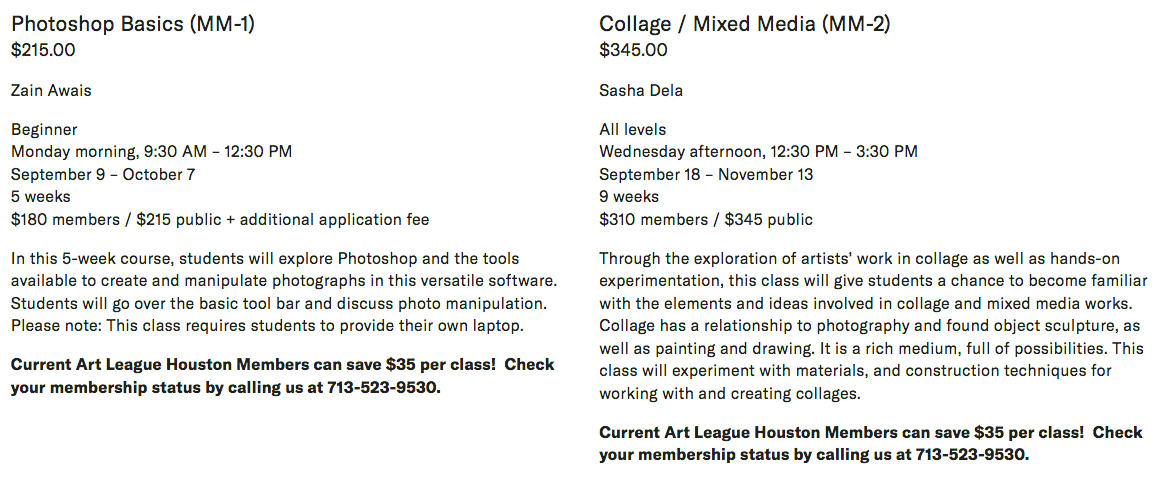
Task: Open the Photoshop Basics (MM-1) title
Action: pos(133,24)
